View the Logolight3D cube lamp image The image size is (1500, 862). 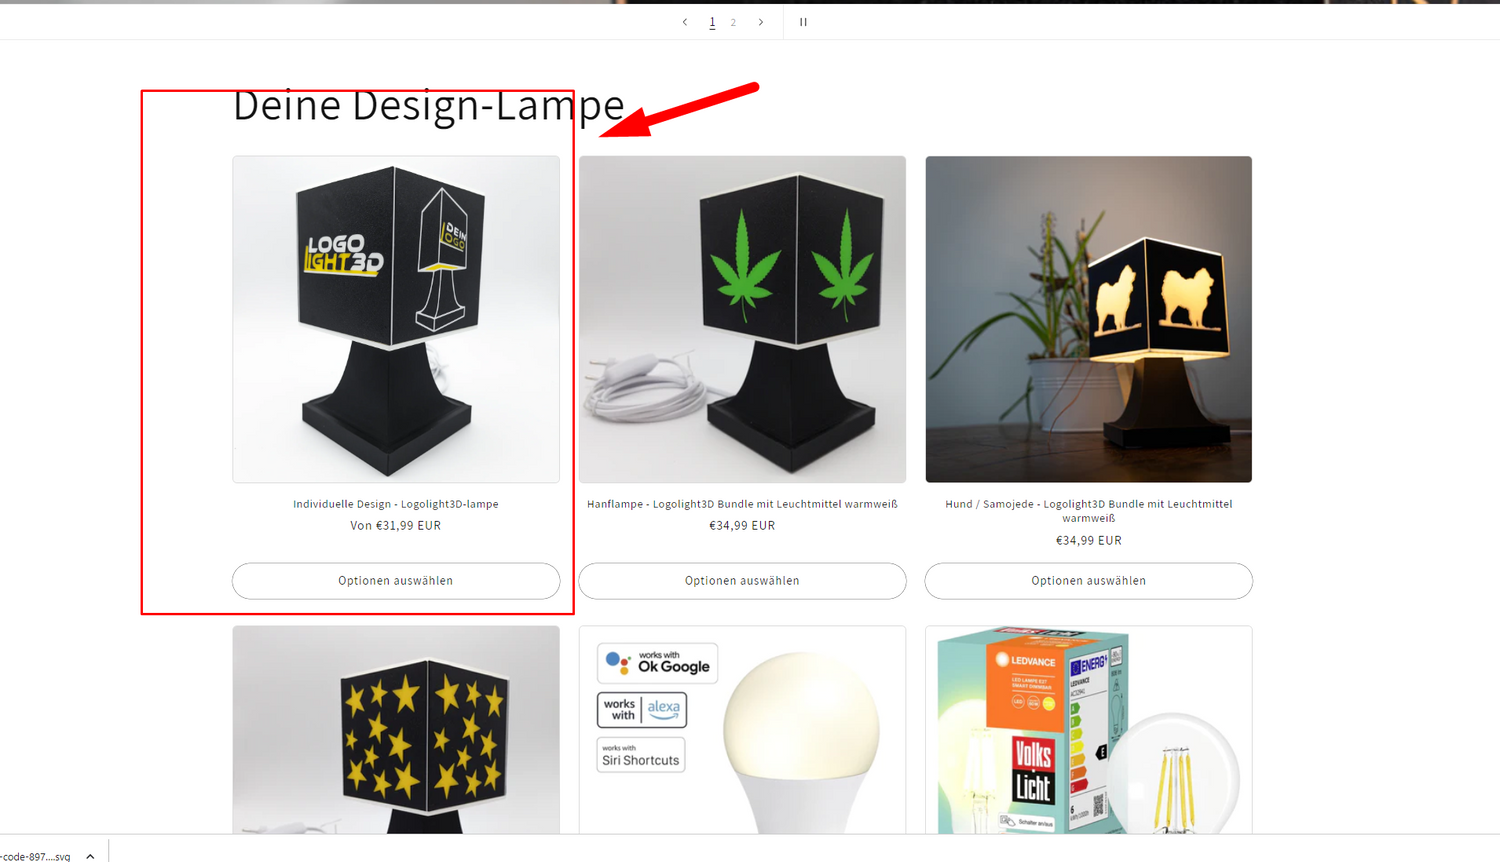[396, 319]
